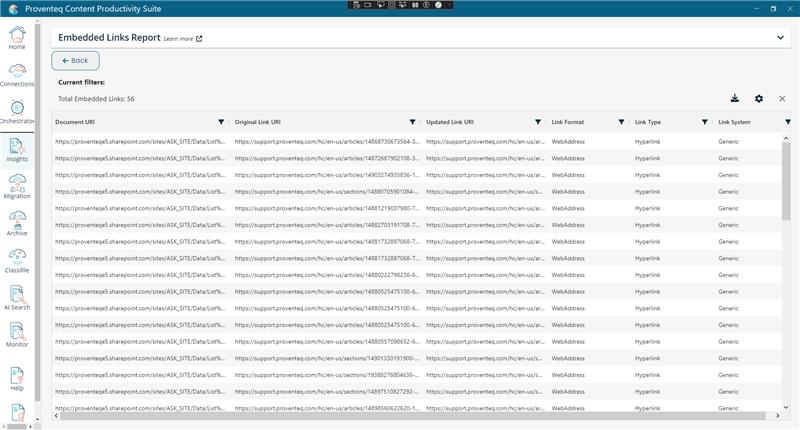Open the Help sidebar icon
This screenshot has height=430, width=800.
click(x=17, y=379)
